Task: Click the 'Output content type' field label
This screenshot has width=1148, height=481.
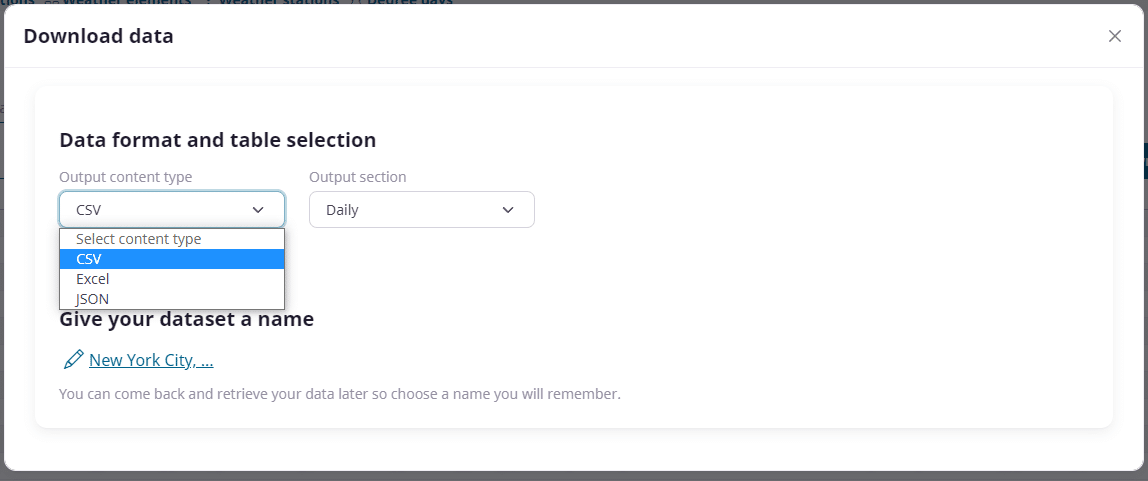Action: (x=125, y=177)
